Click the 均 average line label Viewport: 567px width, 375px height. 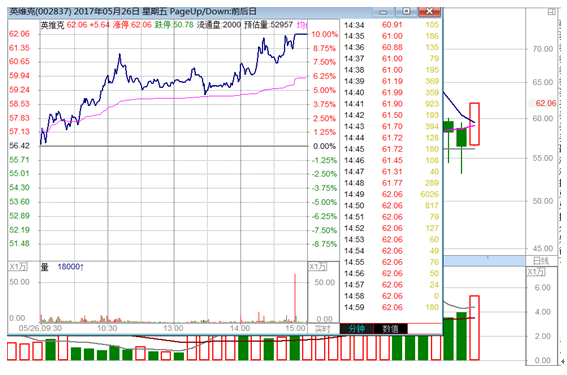click(x=302, y=25)
